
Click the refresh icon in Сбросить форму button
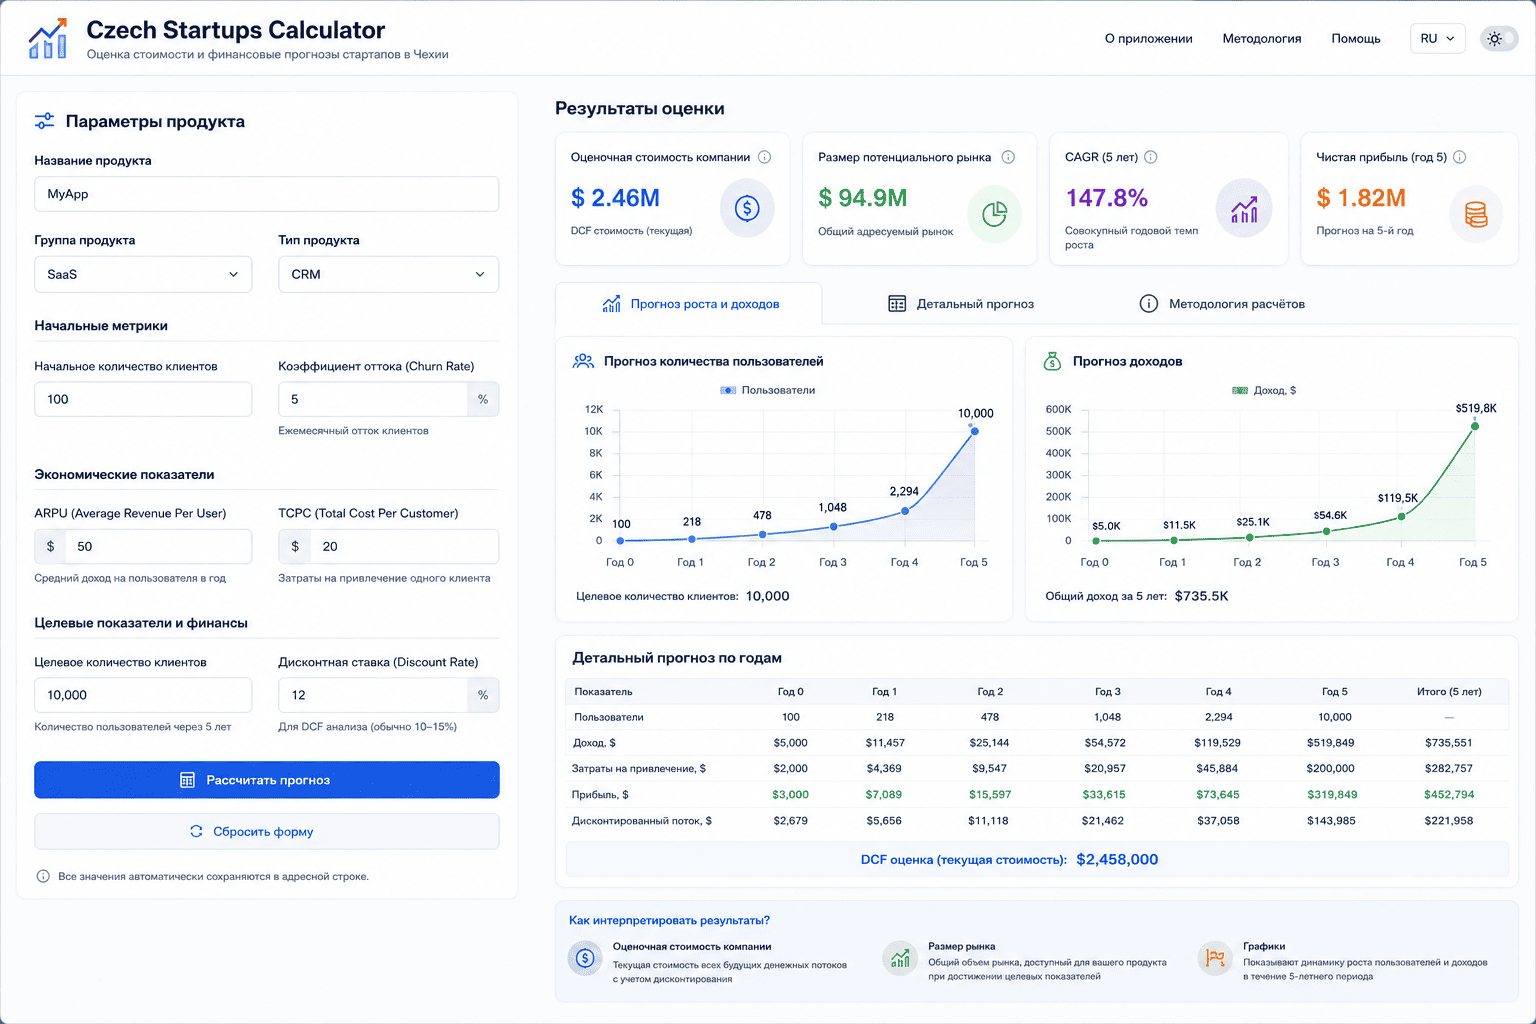pos(196,831)
